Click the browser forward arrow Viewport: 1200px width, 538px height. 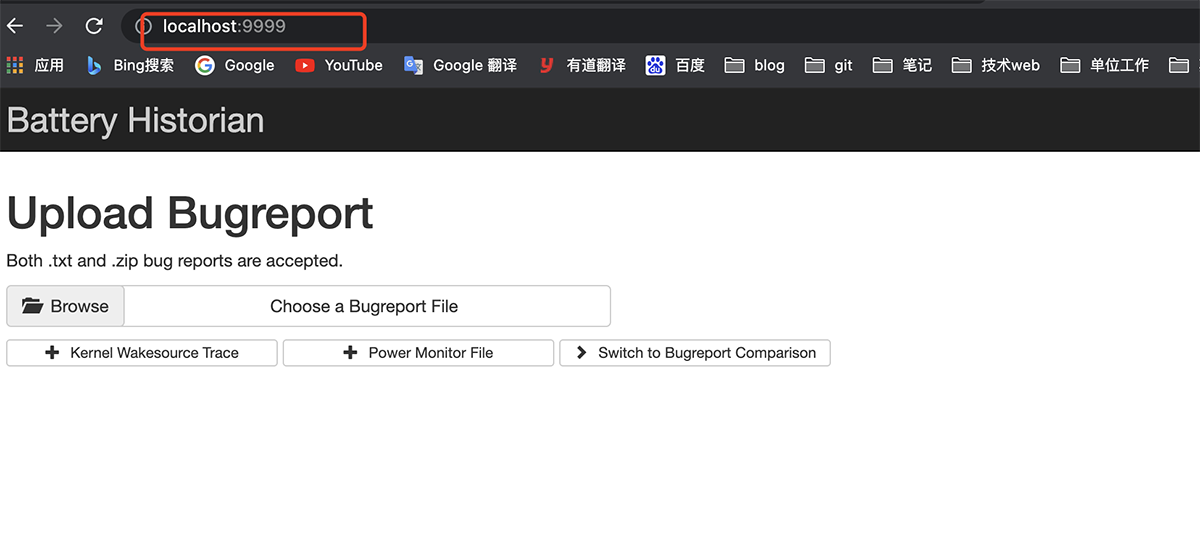[54, 27]
